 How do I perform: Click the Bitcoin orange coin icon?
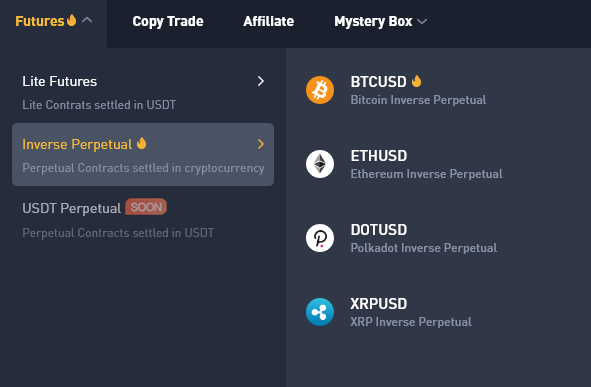click(x=320, y=90)
